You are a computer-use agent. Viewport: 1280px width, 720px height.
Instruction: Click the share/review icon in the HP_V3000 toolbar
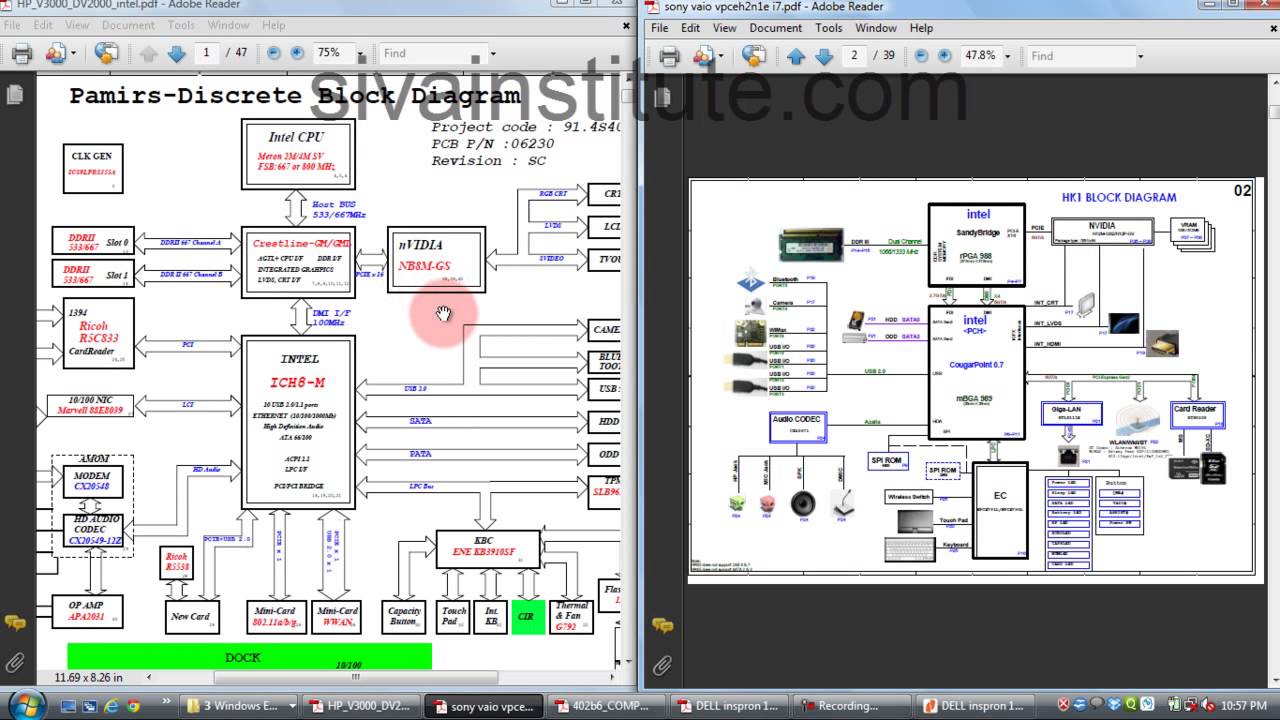pos(106,53)
